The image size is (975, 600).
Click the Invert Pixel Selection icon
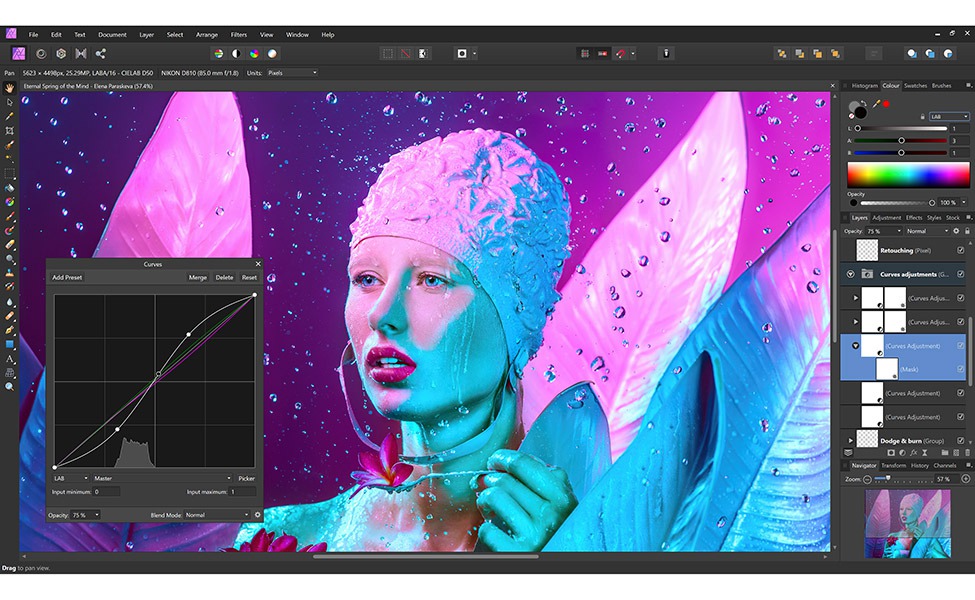pos(423,53)
